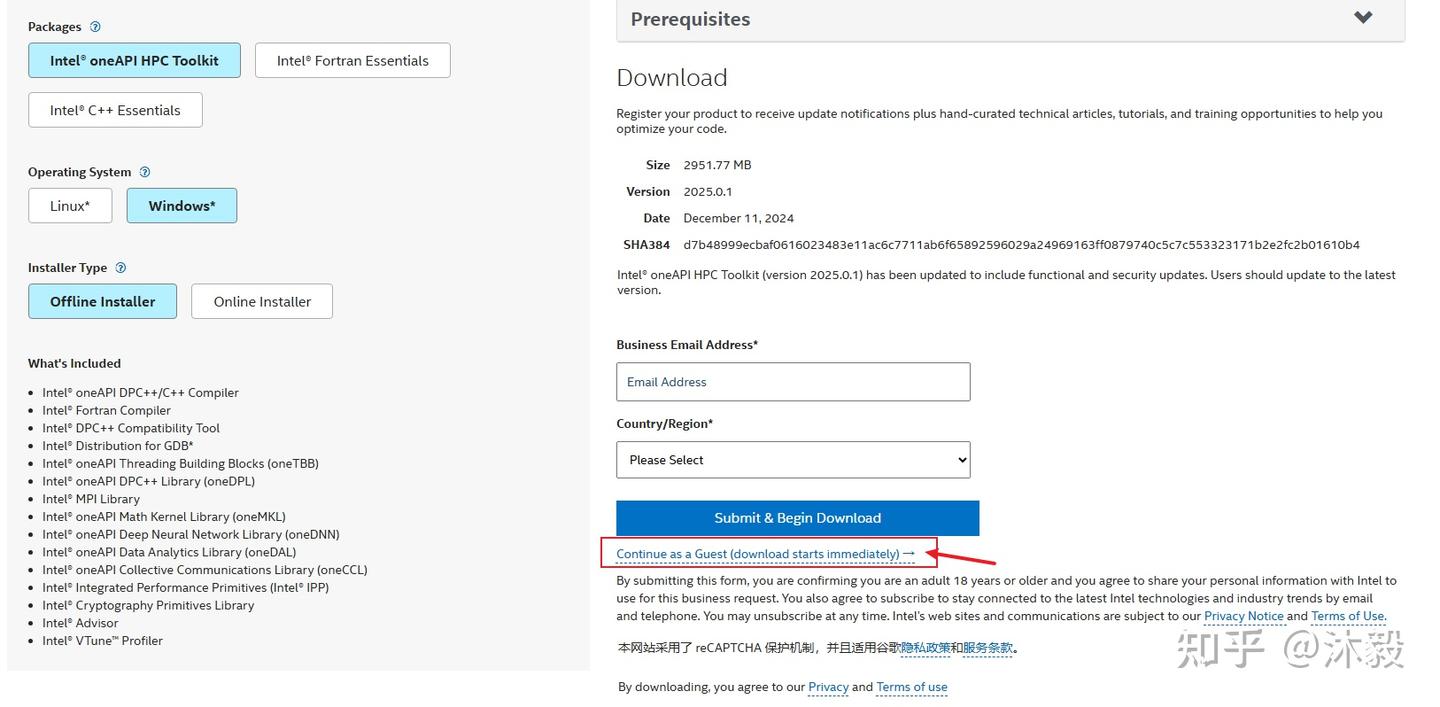Image resolution: width=1440 pixels, height=707 pixels.
Task: Choose Intel Fortran Essentials package
Action: pos(352,61)
